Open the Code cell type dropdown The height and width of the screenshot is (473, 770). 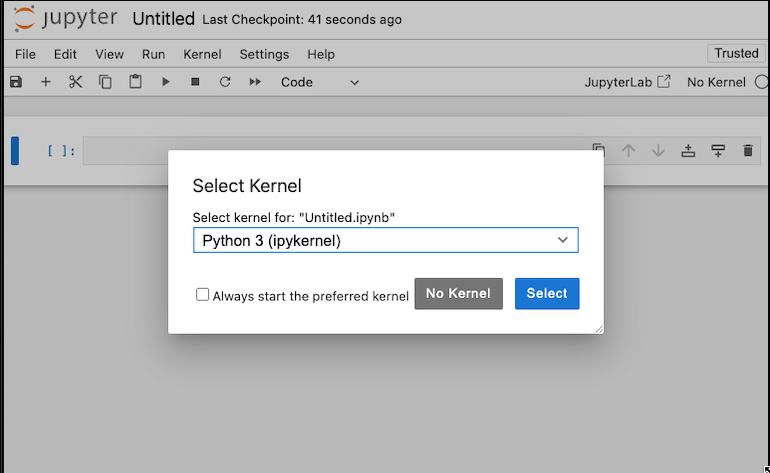coord(320,82)
